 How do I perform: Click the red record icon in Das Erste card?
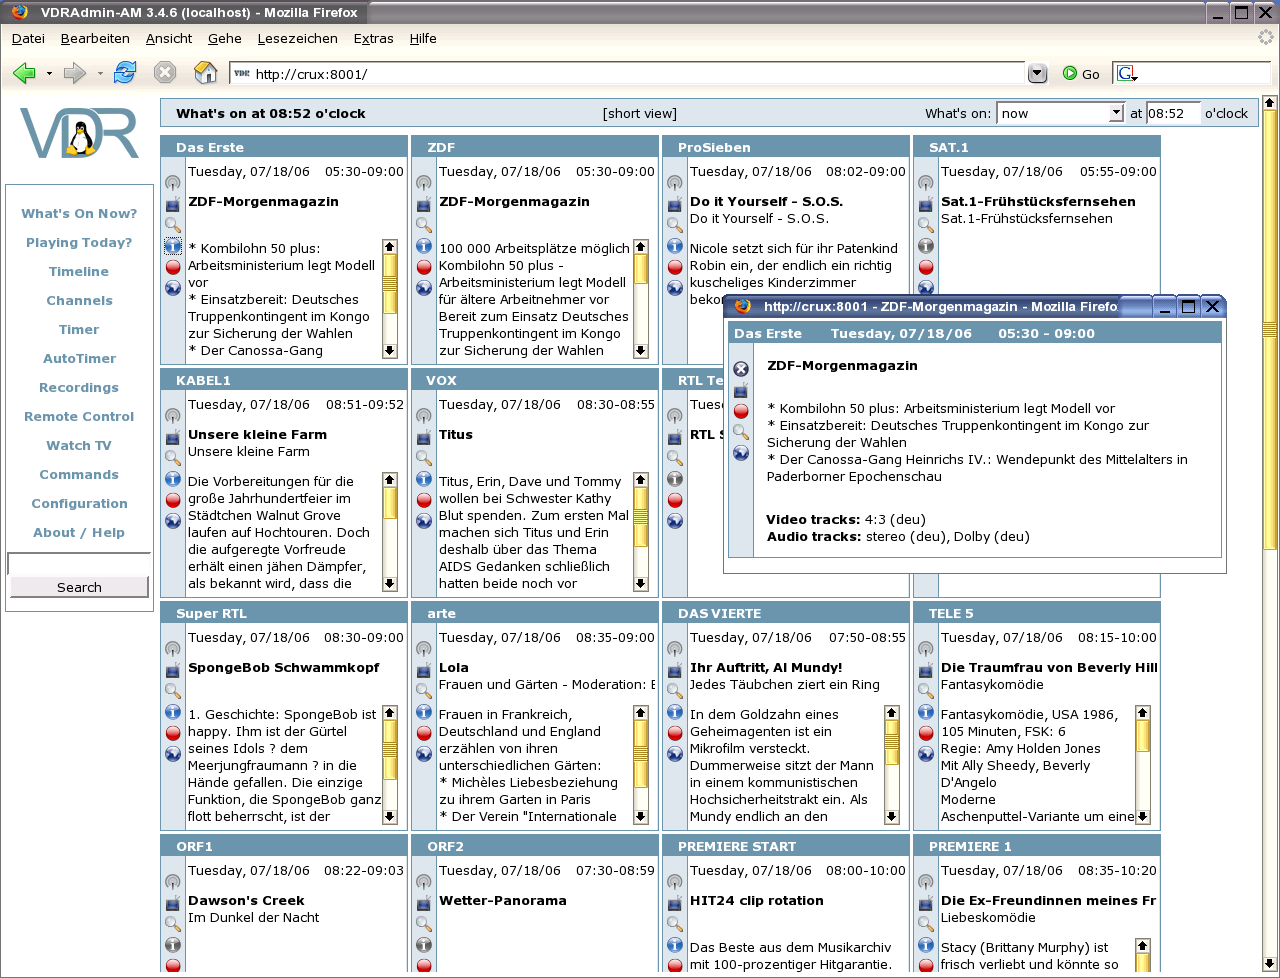click(173, 267)
